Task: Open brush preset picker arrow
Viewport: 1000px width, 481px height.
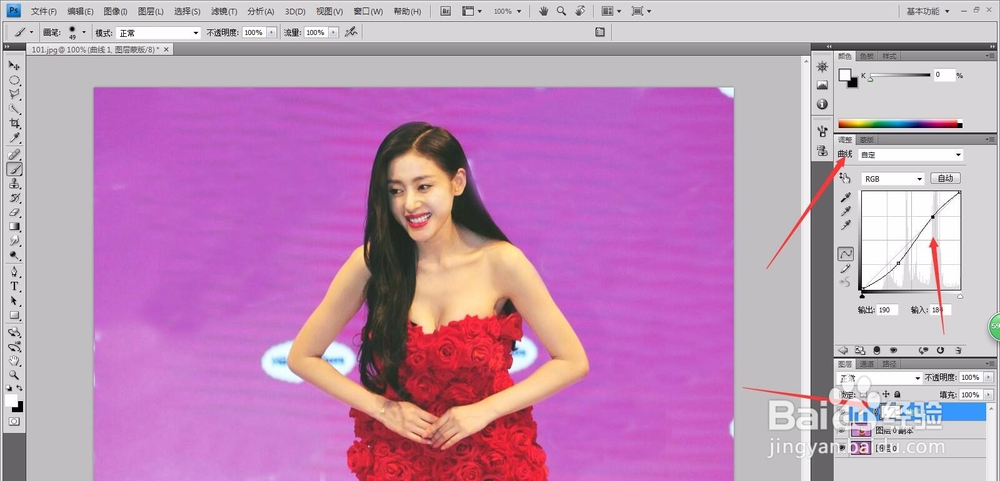Action: [84, 32]
